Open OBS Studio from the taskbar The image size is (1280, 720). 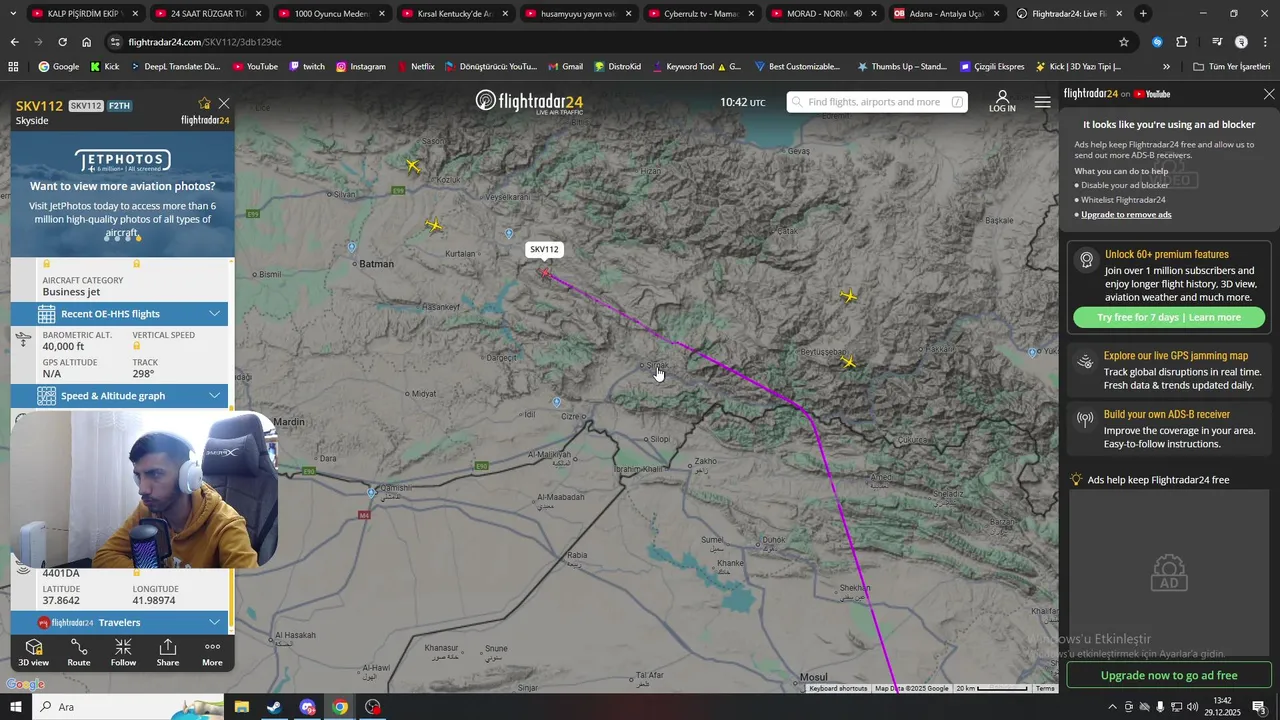click(x=373, y=707)
